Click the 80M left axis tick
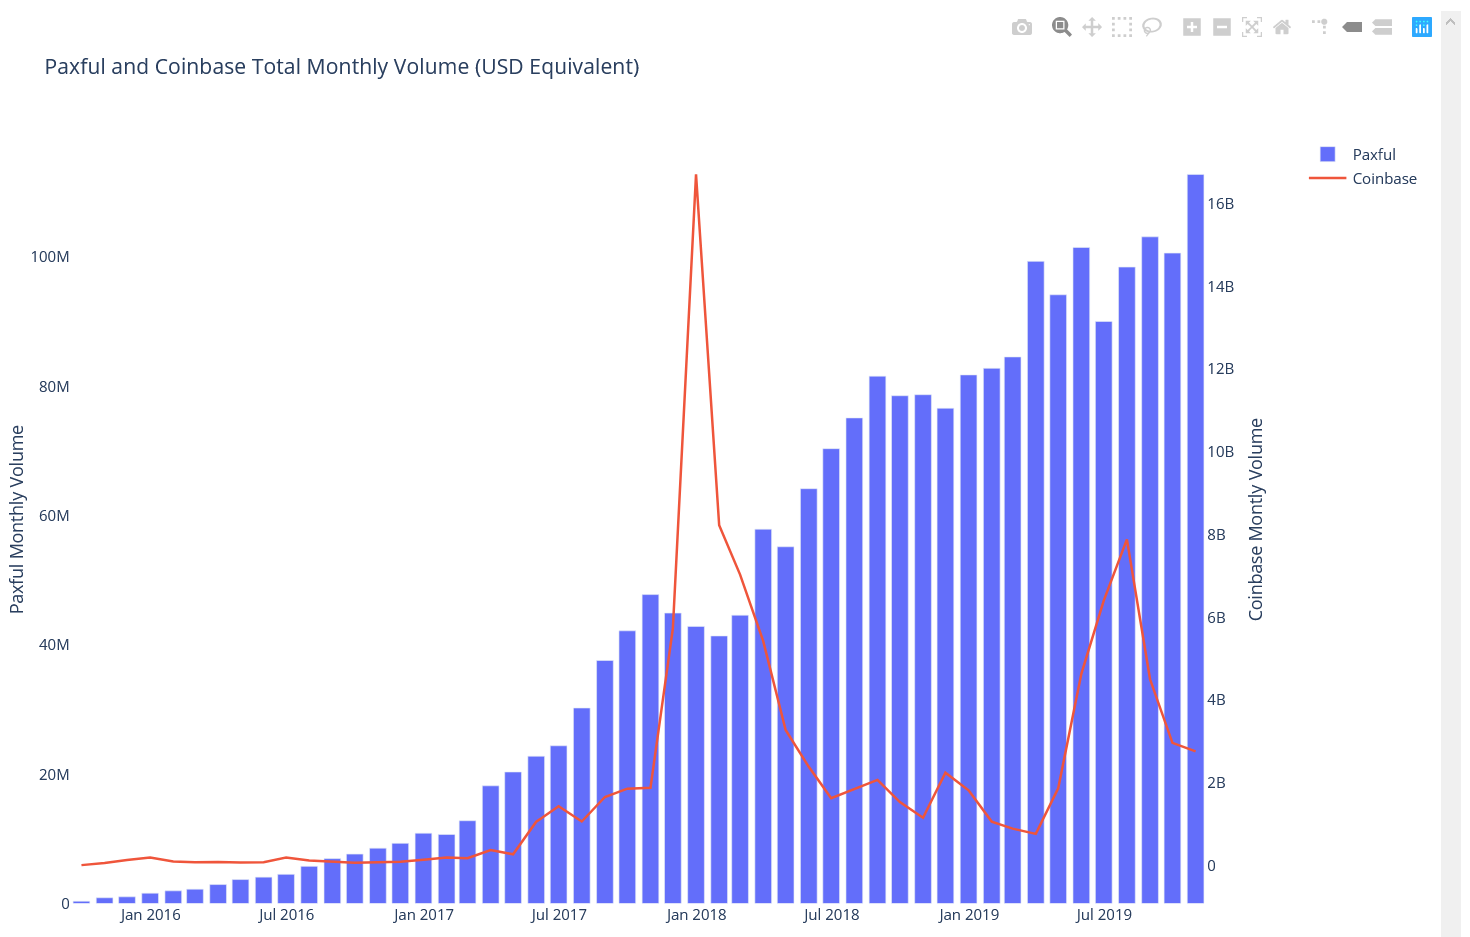This screenshot has width=1470, height=937. point(54,387)
